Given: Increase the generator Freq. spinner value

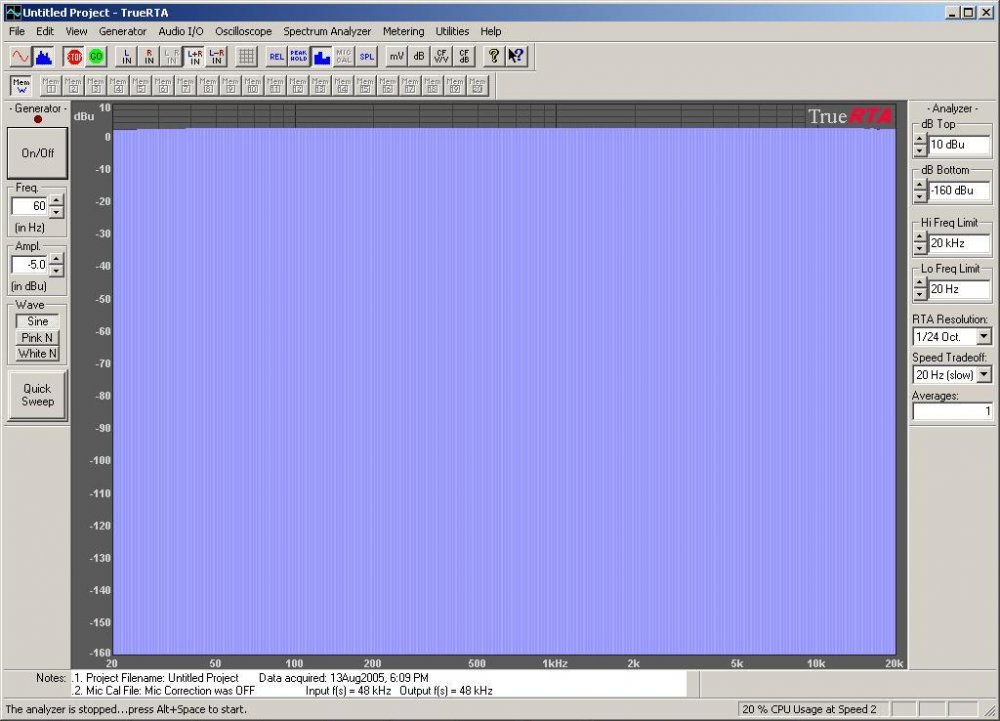Looking at the screenshot, I should 57,201.
